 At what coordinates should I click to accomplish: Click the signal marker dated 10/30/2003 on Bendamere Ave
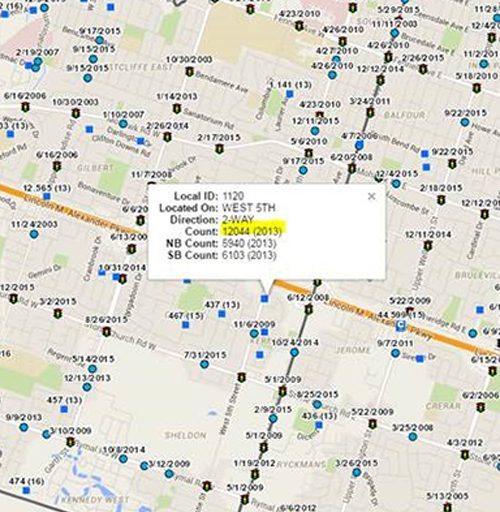click(189, 71)
